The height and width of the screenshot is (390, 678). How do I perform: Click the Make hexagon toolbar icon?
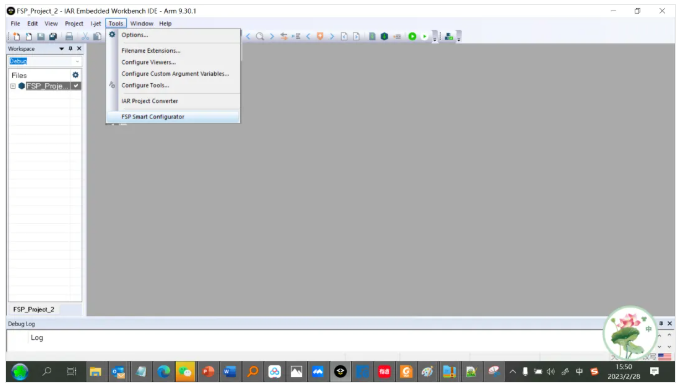(x=384, y=37)
